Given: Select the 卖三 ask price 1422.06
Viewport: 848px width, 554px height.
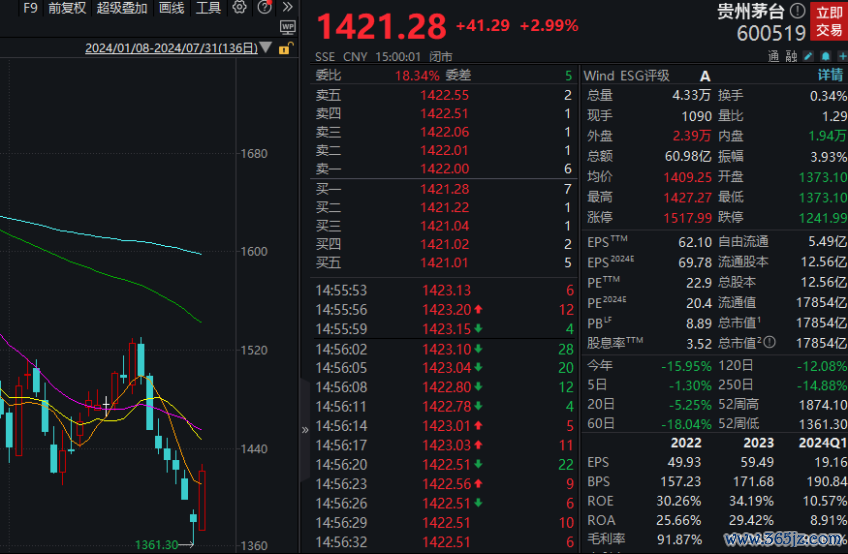Looking at the screenshot, I should click(445, 132).
